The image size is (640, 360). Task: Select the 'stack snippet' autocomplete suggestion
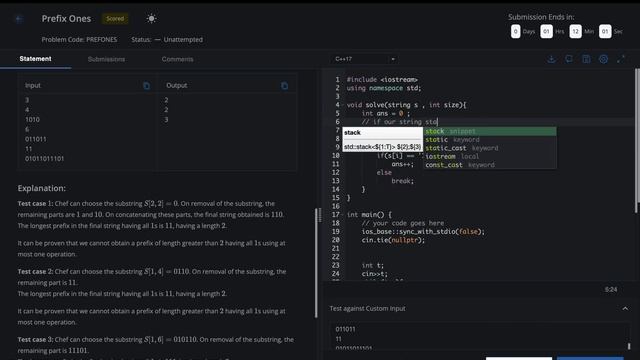tap(490, 131)
